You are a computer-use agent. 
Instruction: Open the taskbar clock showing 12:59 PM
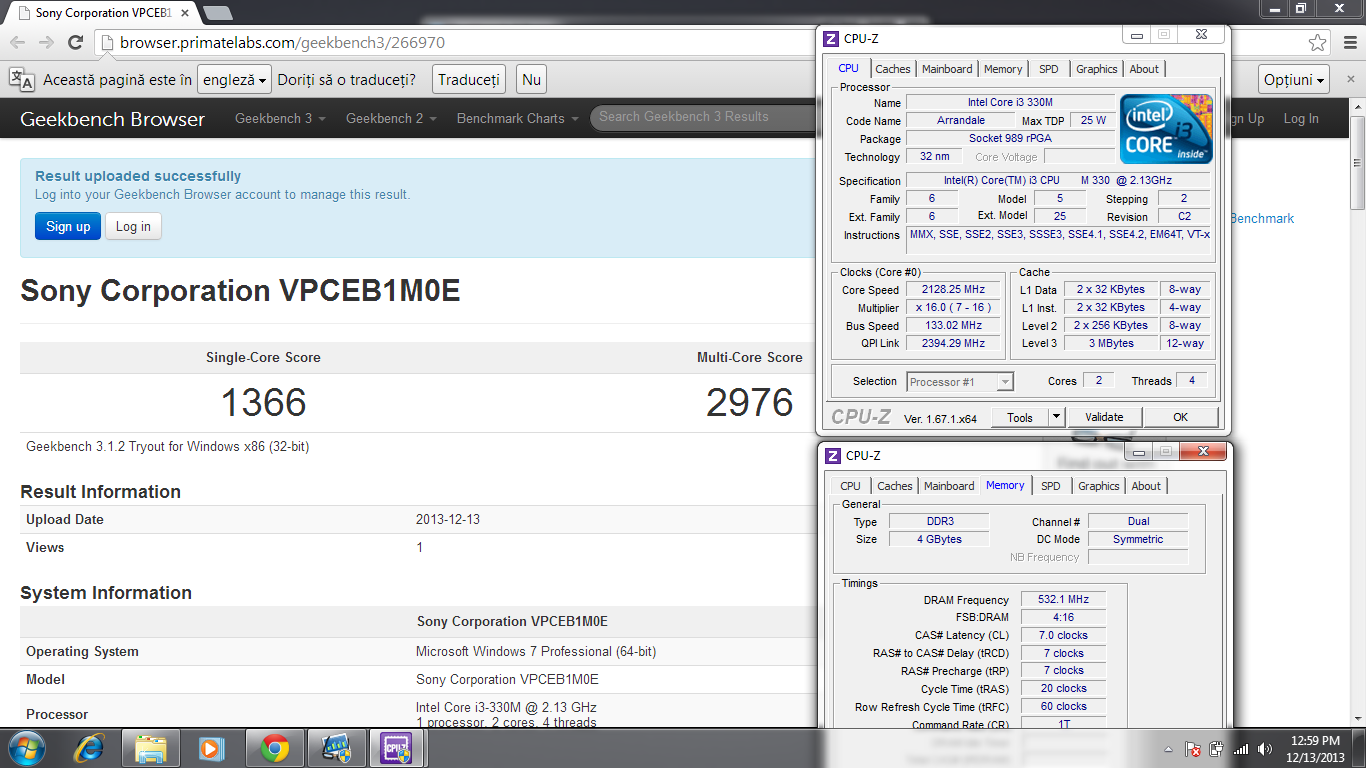[1316, 748]
